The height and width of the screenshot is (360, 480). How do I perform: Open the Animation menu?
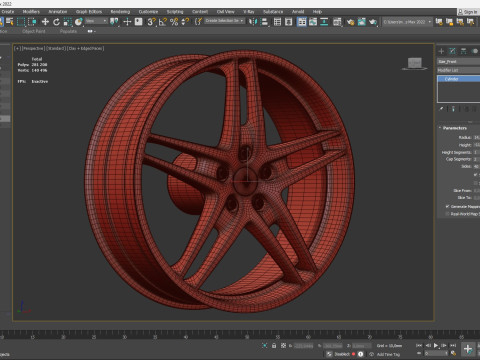(x=58, y=12)
